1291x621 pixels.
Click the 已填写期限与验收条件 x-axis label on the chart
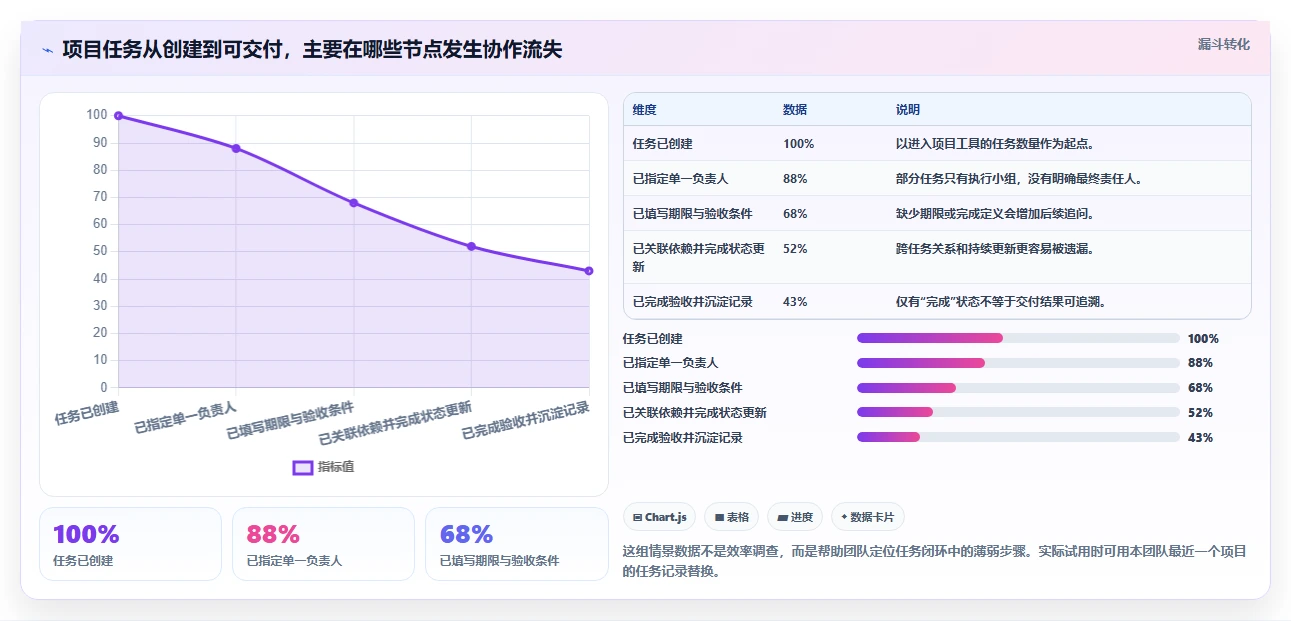[x=290, y=421]
